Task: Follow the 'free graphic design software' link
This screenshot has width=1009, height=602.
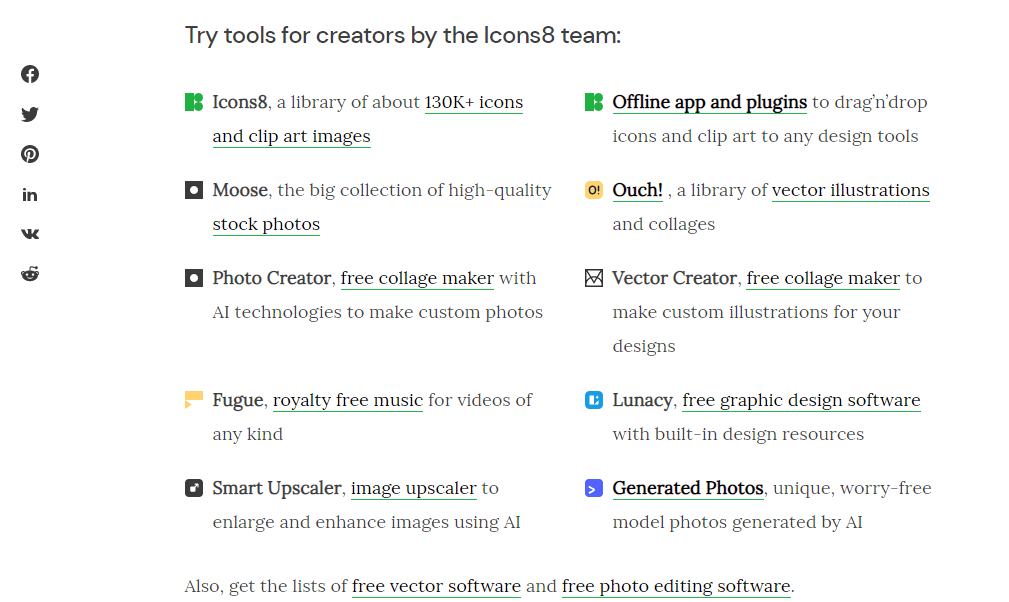Action: (801, 401)
